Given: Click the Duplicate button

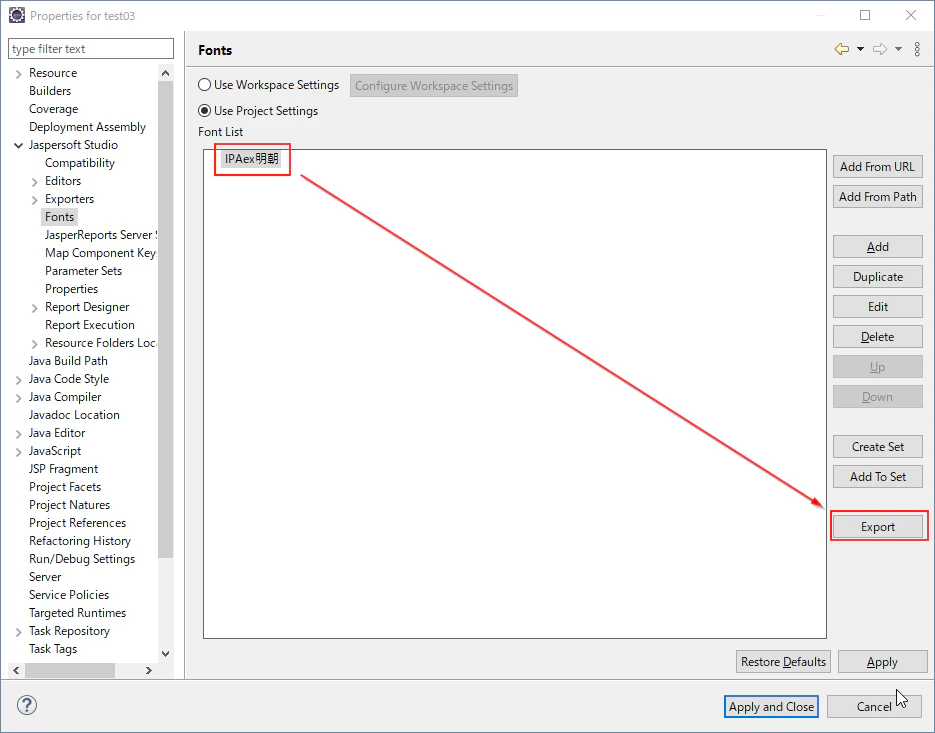Looking at the screenshot, I should [877, 277].
